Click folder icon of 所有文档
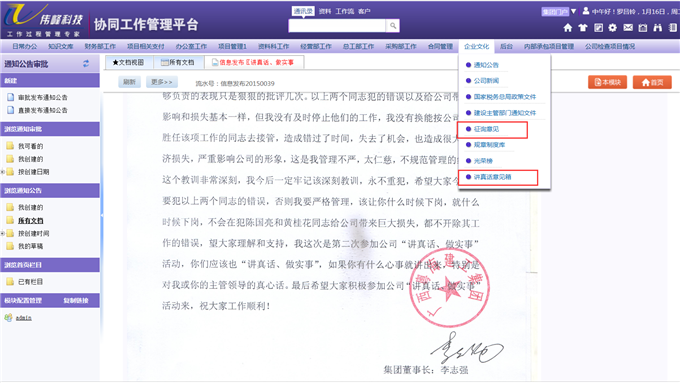The height and width of the screenshot is (383, 680). tap(10, 220)
